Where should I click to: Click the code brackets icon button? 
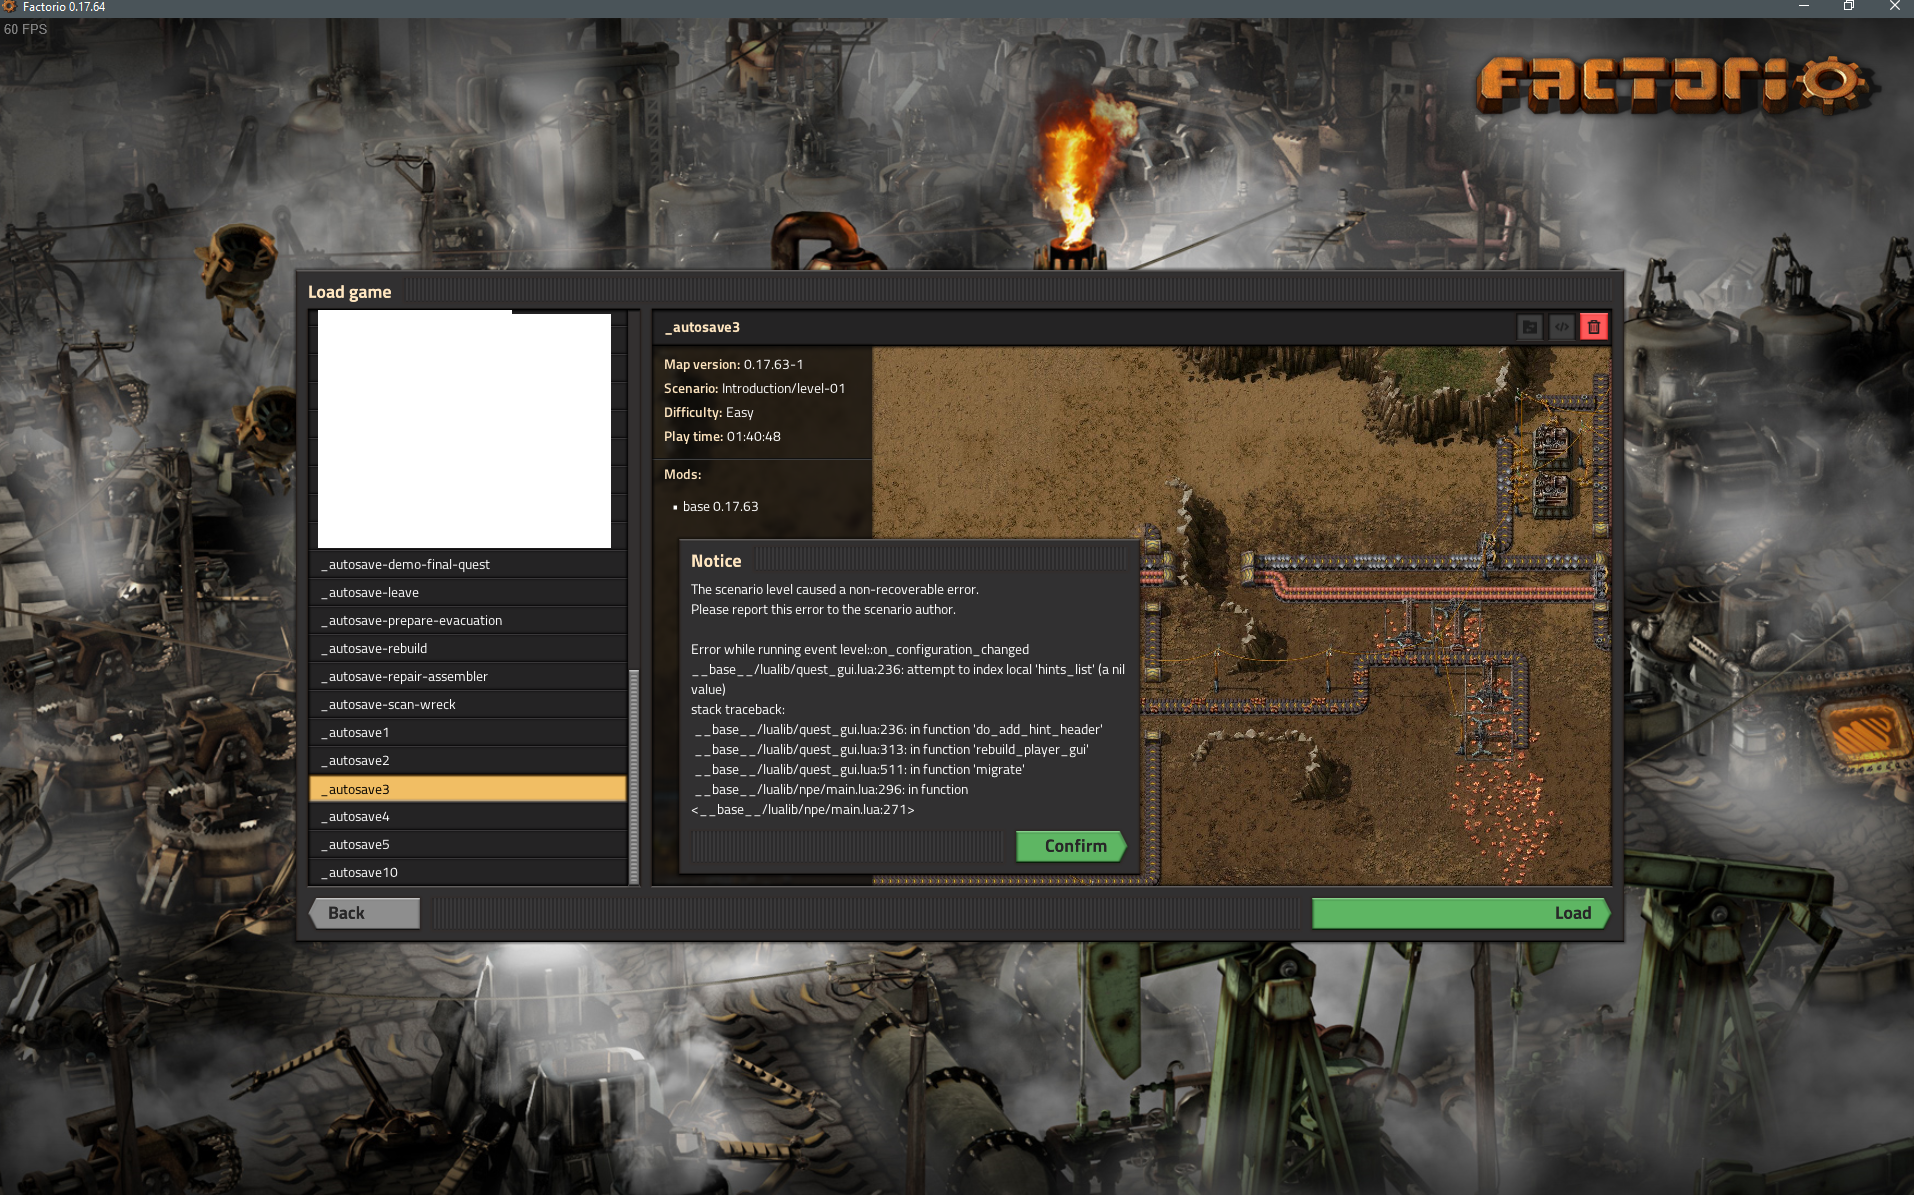pyautogui.click(x=1562, y=327)
